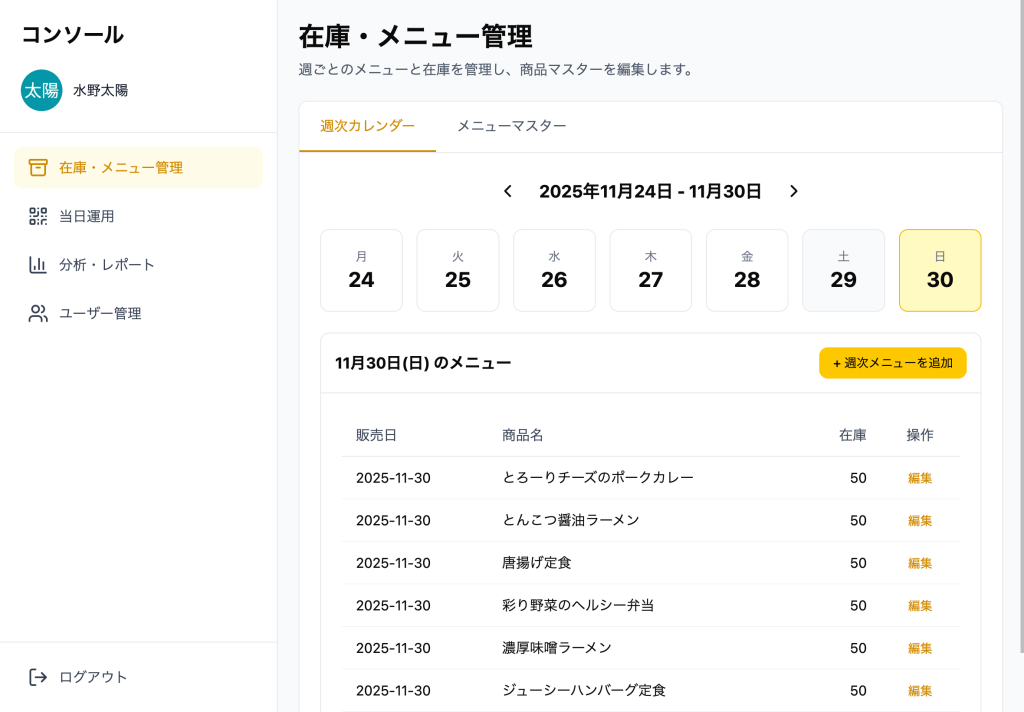Go to previous week with left chevron
Screen dimensions: 1024x712
click(x=508, y=191)
